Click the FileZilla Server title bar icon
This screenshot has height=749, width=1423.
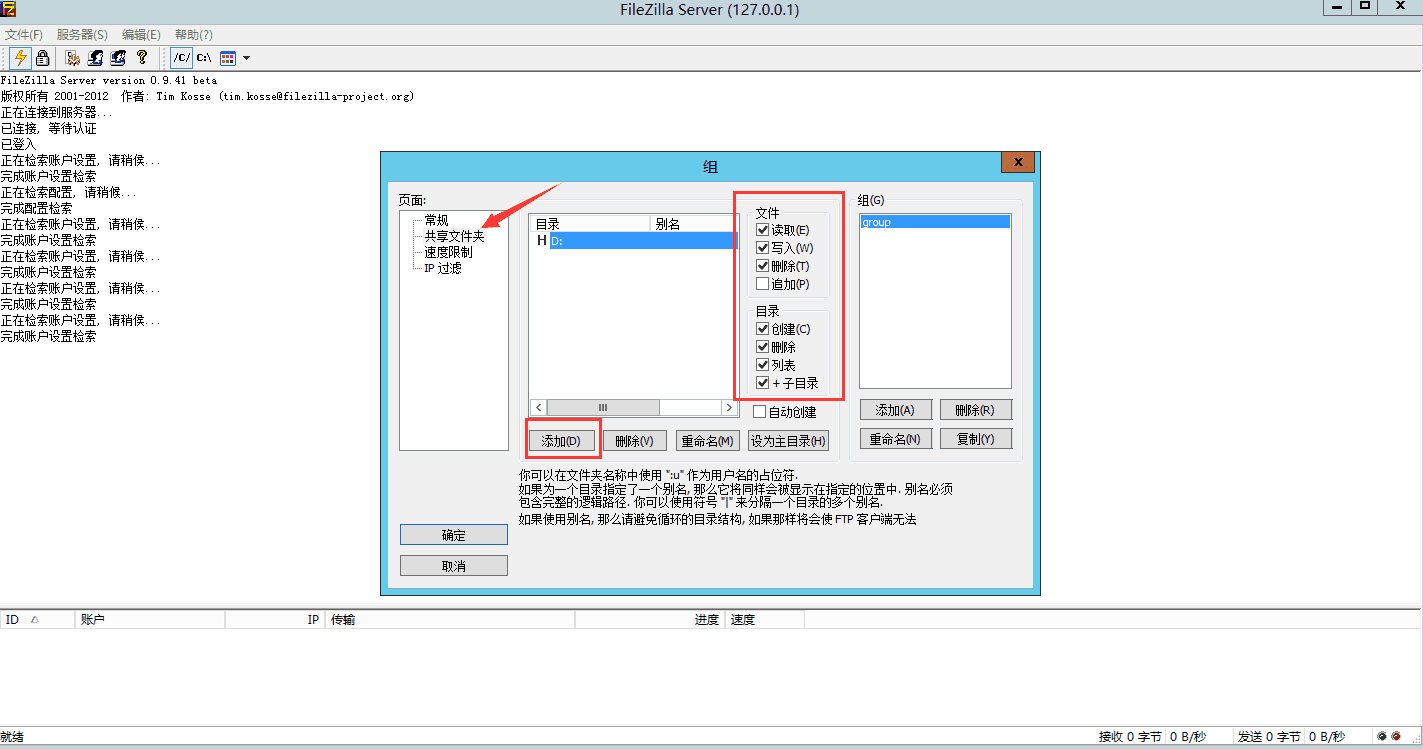tap(8, 10)
